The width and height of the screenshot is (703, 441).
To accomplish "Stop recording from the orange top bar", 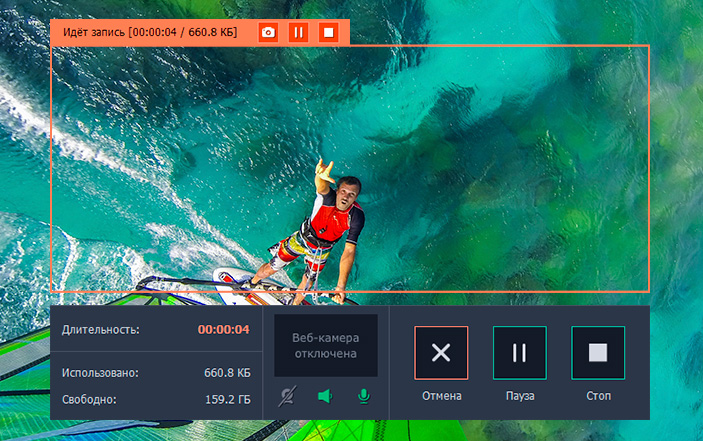I will [328, 32].
